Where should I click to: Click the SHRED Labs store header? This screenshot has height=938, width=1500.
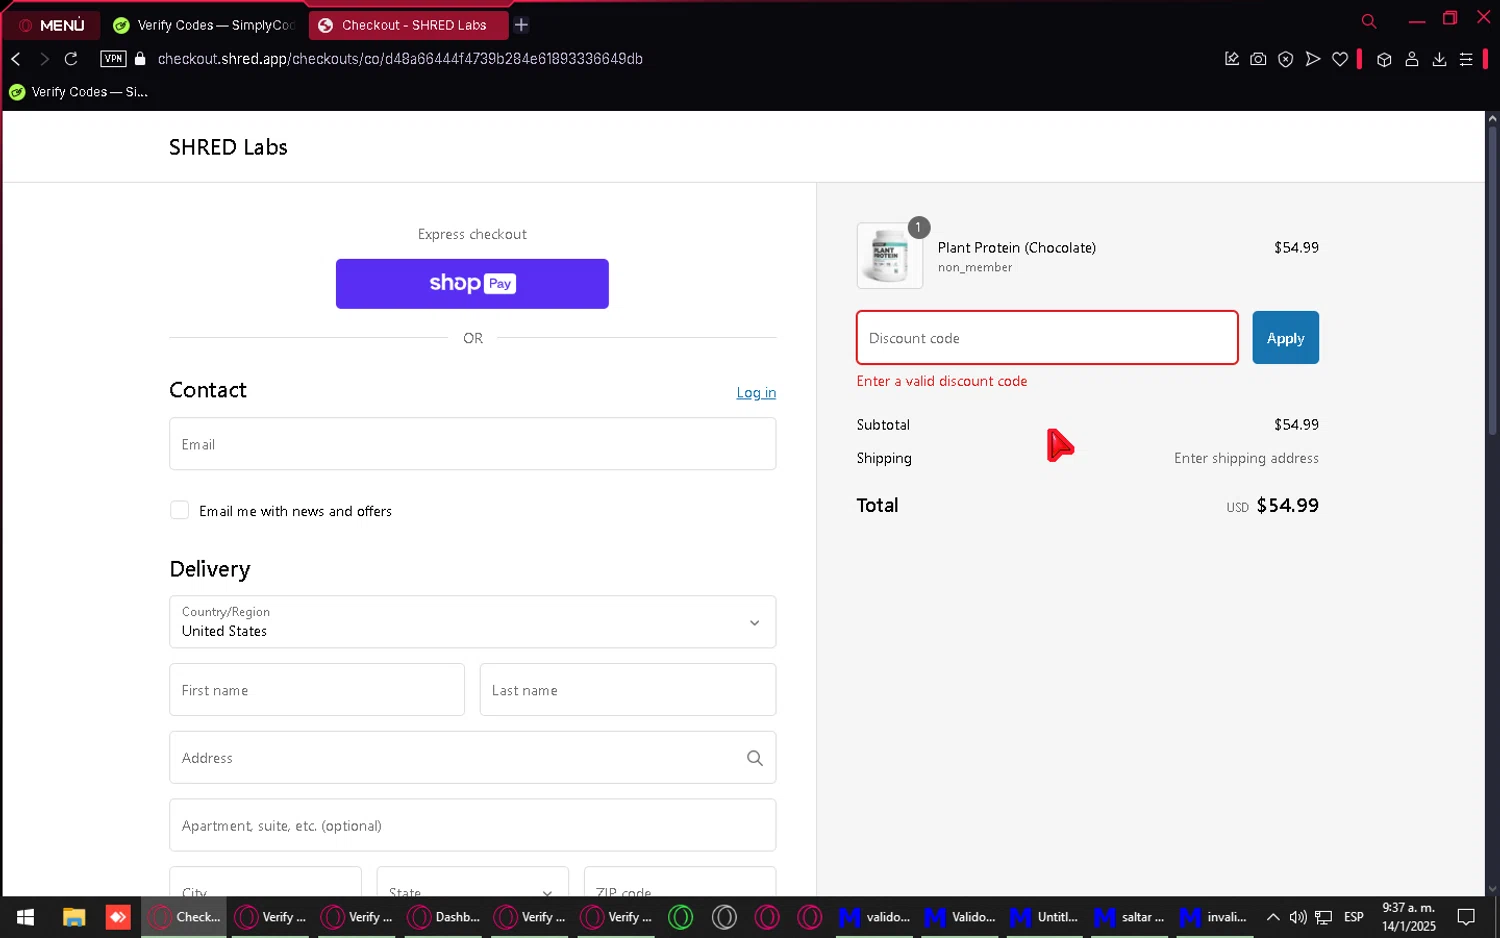(228, 147)
